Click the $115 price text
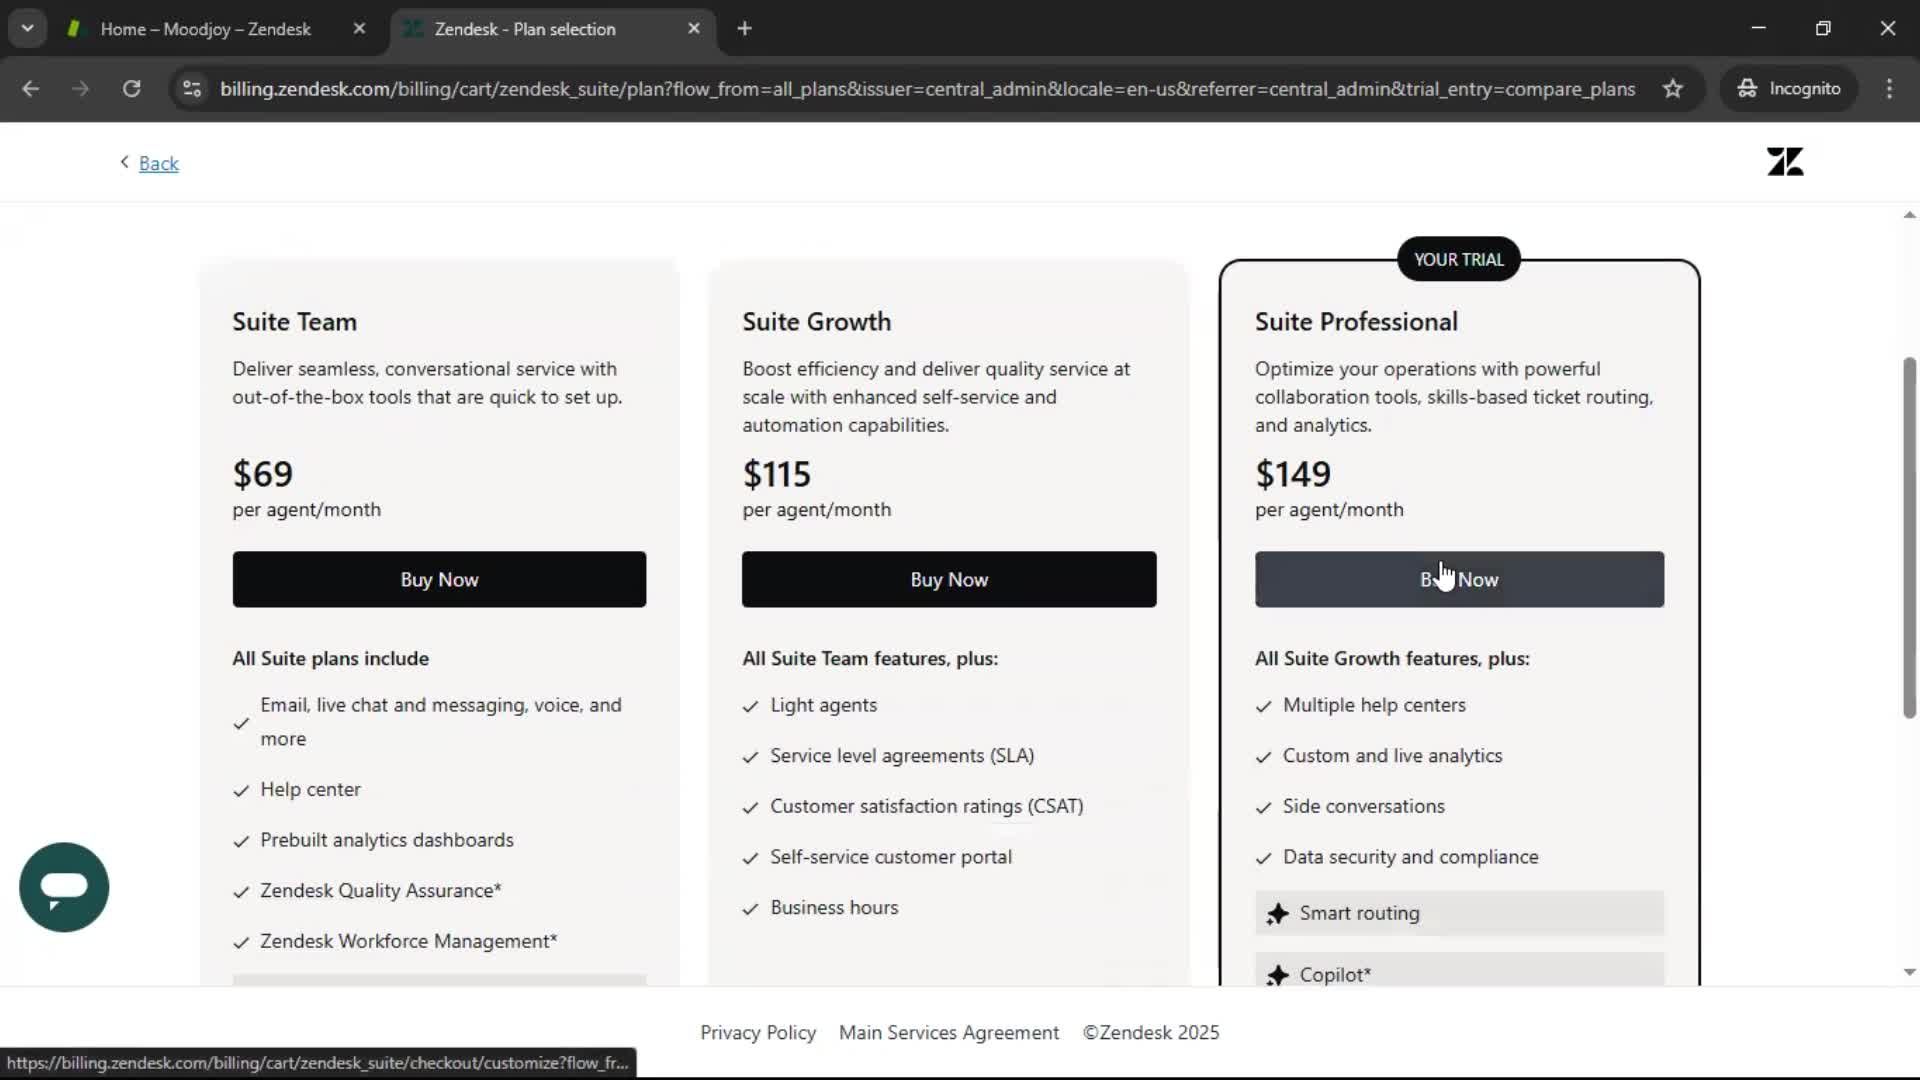The width and height of the screenshot is (1920, 1080). click(776, 474)
